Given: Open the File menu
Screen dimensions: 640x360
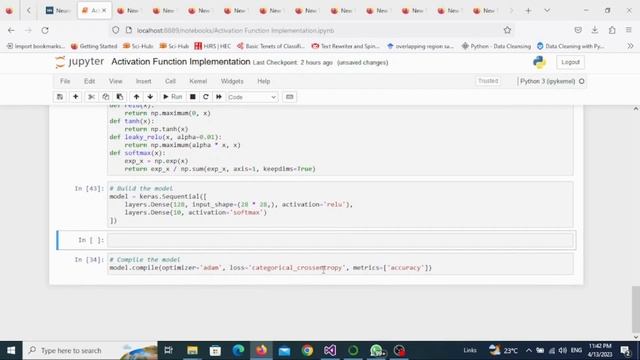Looking at the screenshot, I should click(x=65, y=81).
